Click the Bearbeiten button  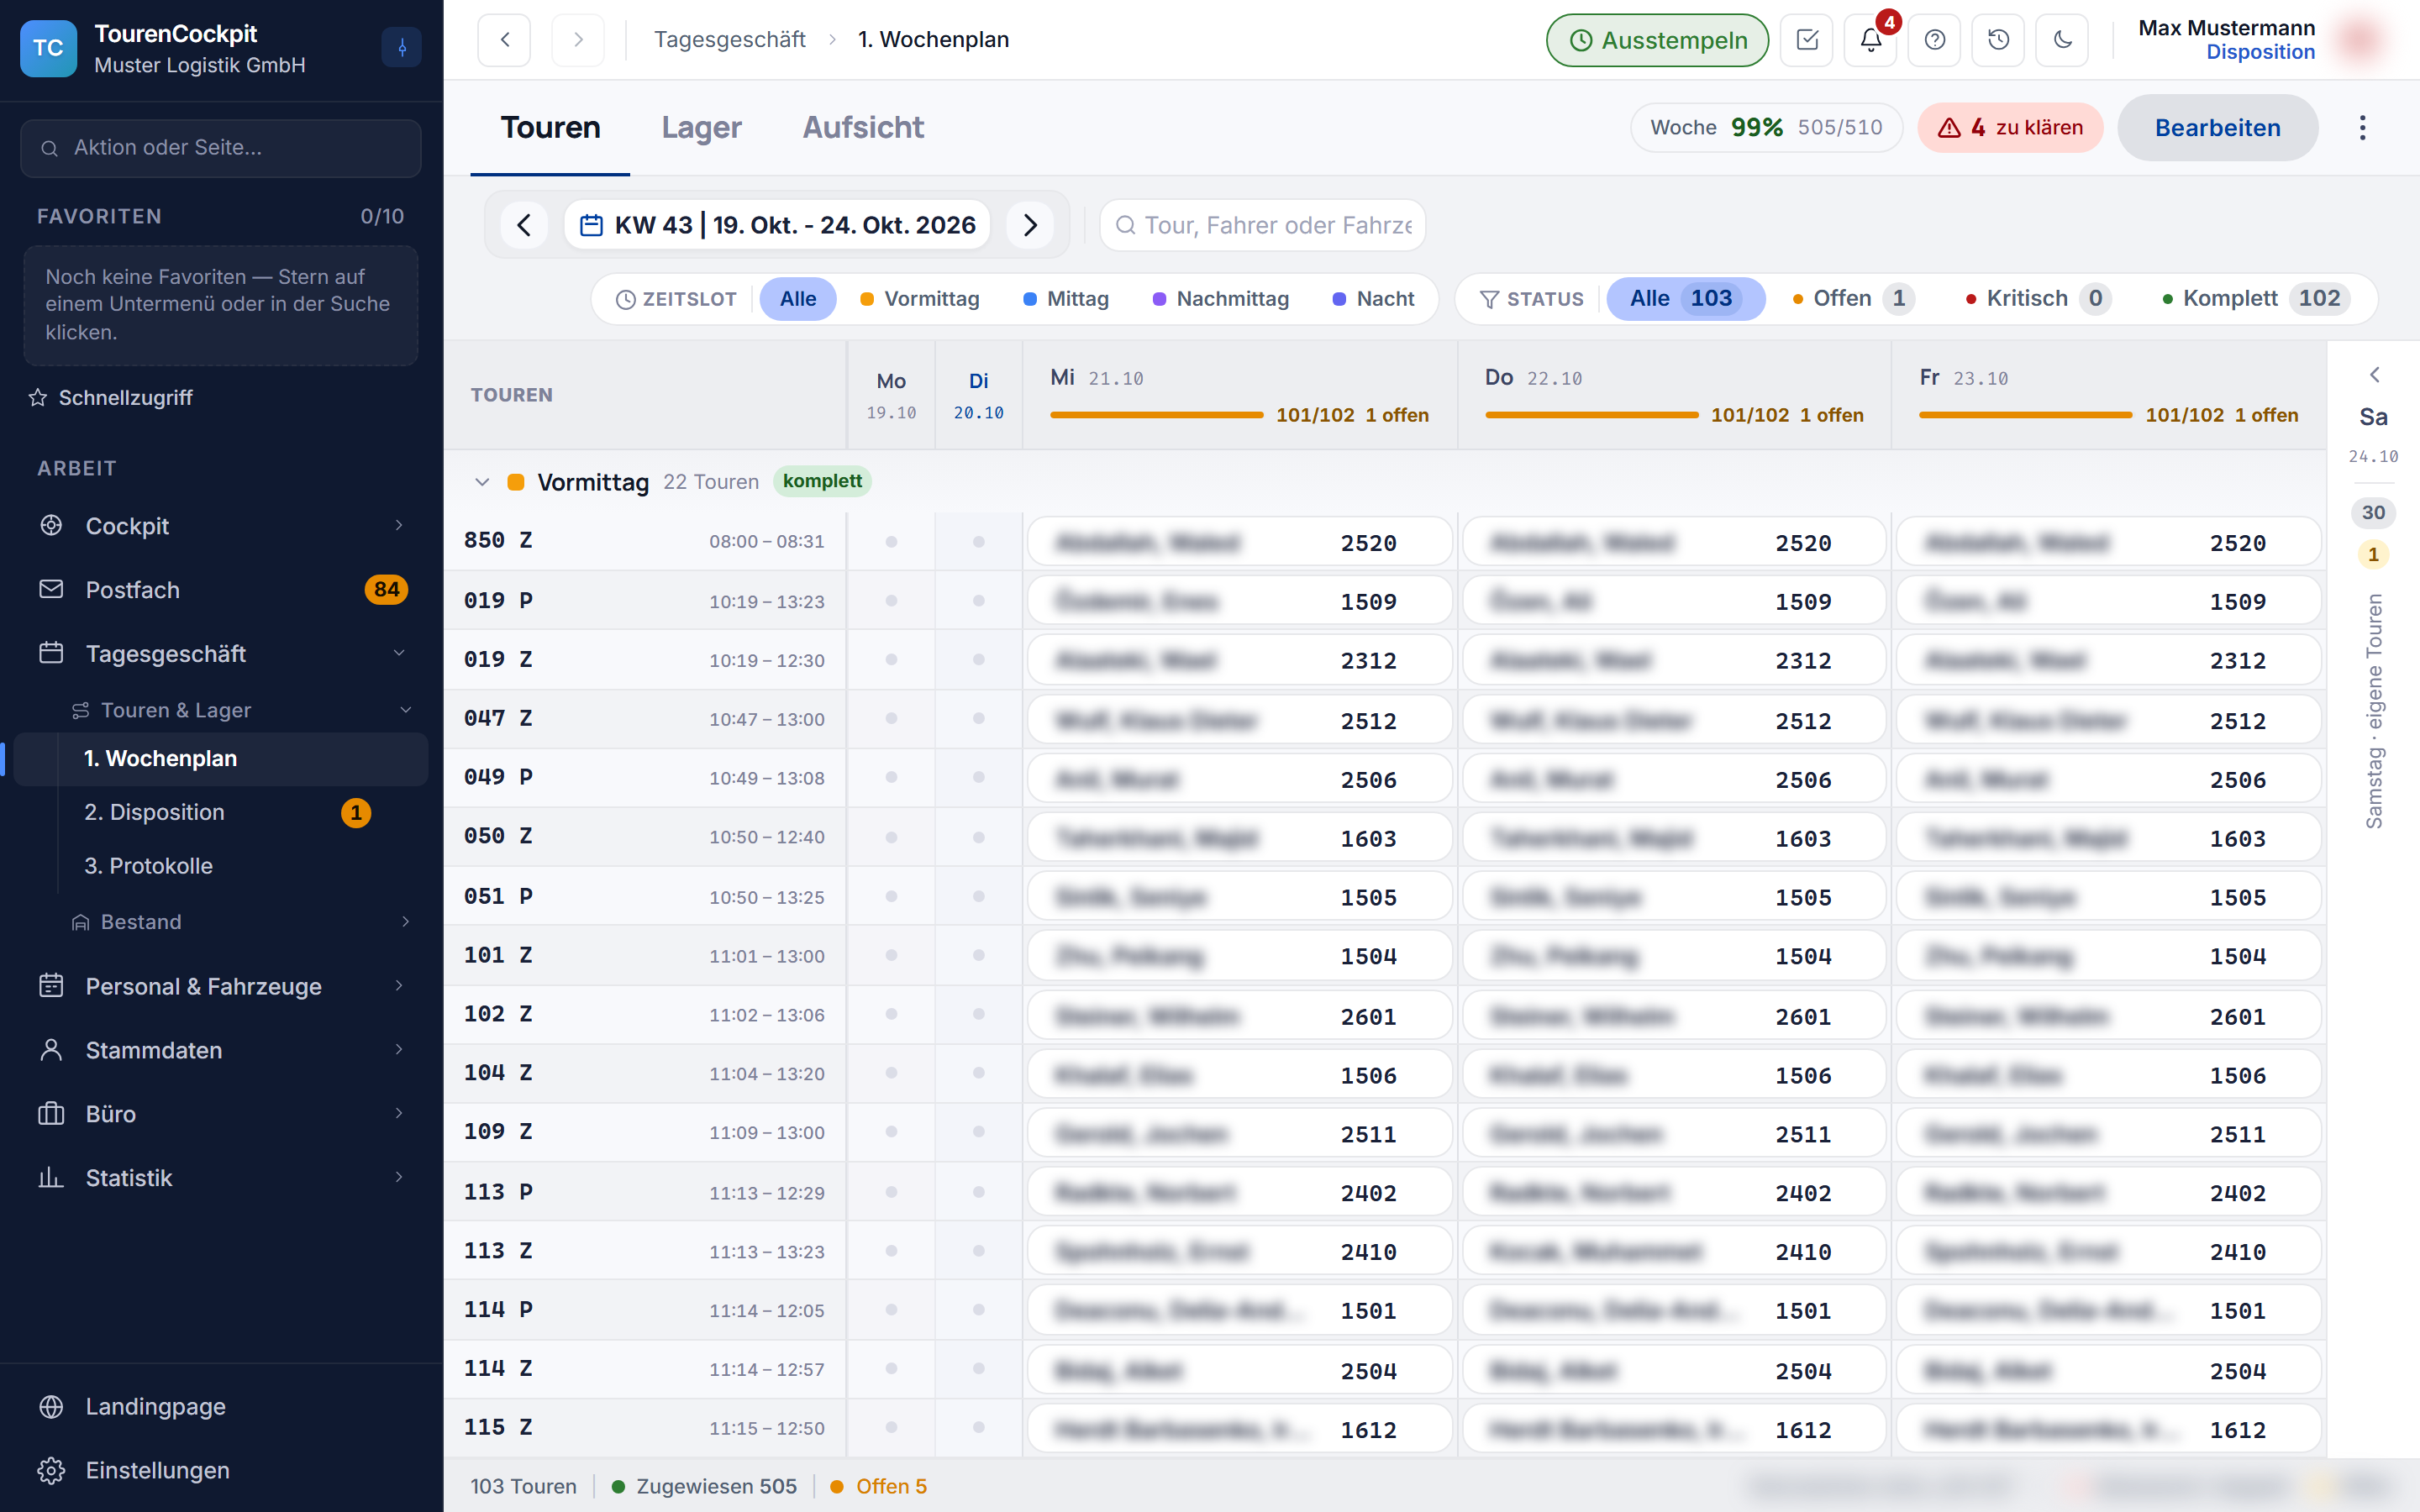tap(2217, 128)
